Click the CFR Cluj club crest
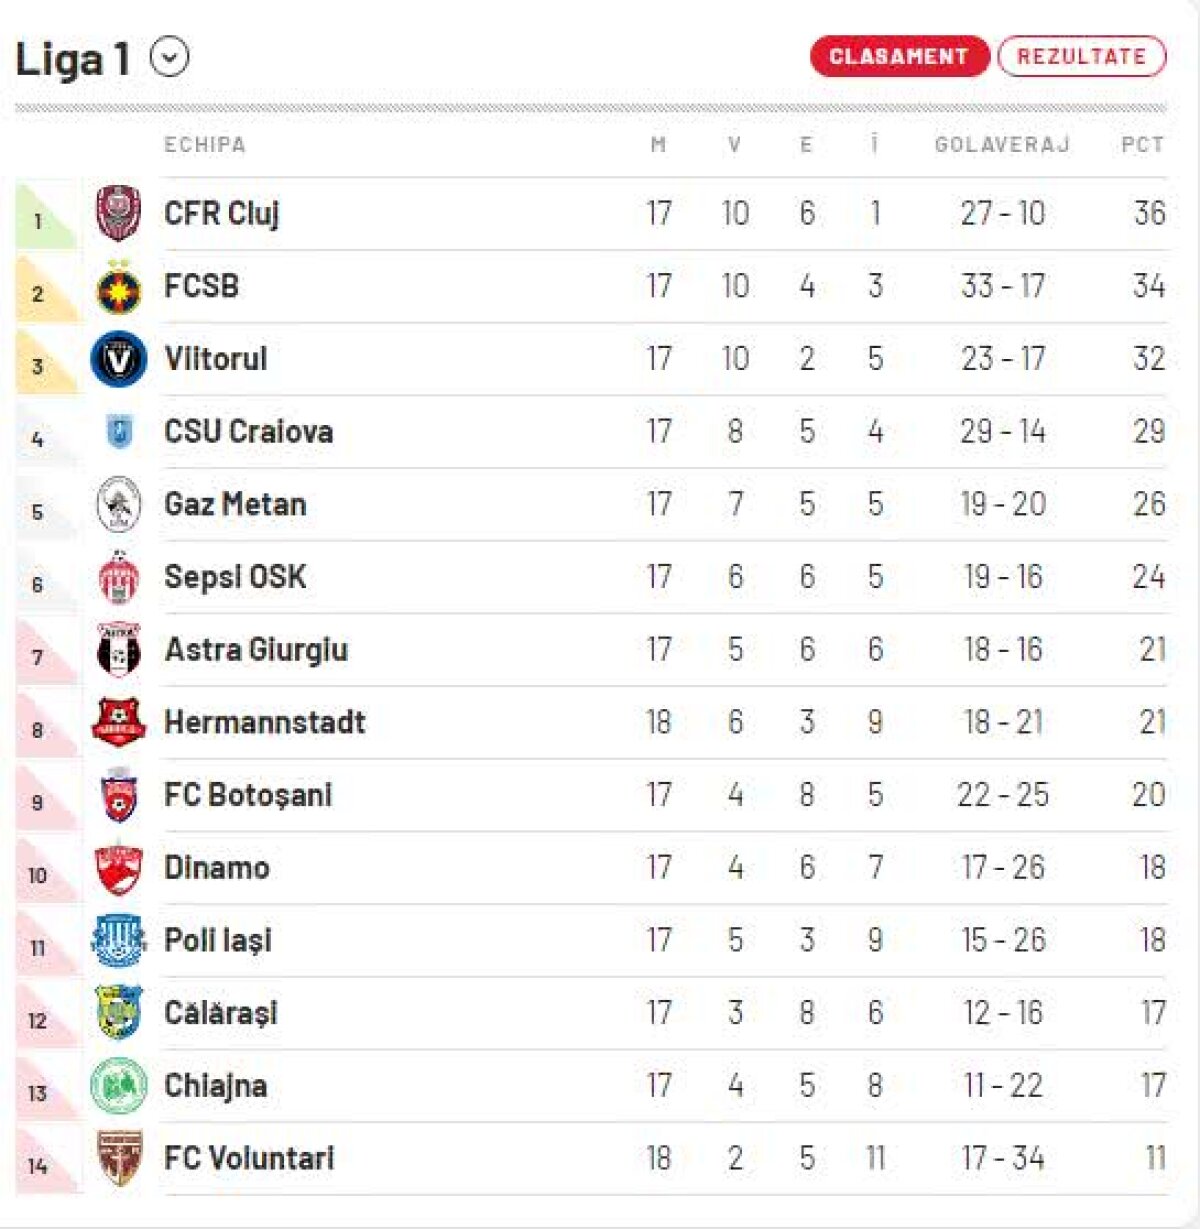The image size is (1200, 1229). pos(118,213)
